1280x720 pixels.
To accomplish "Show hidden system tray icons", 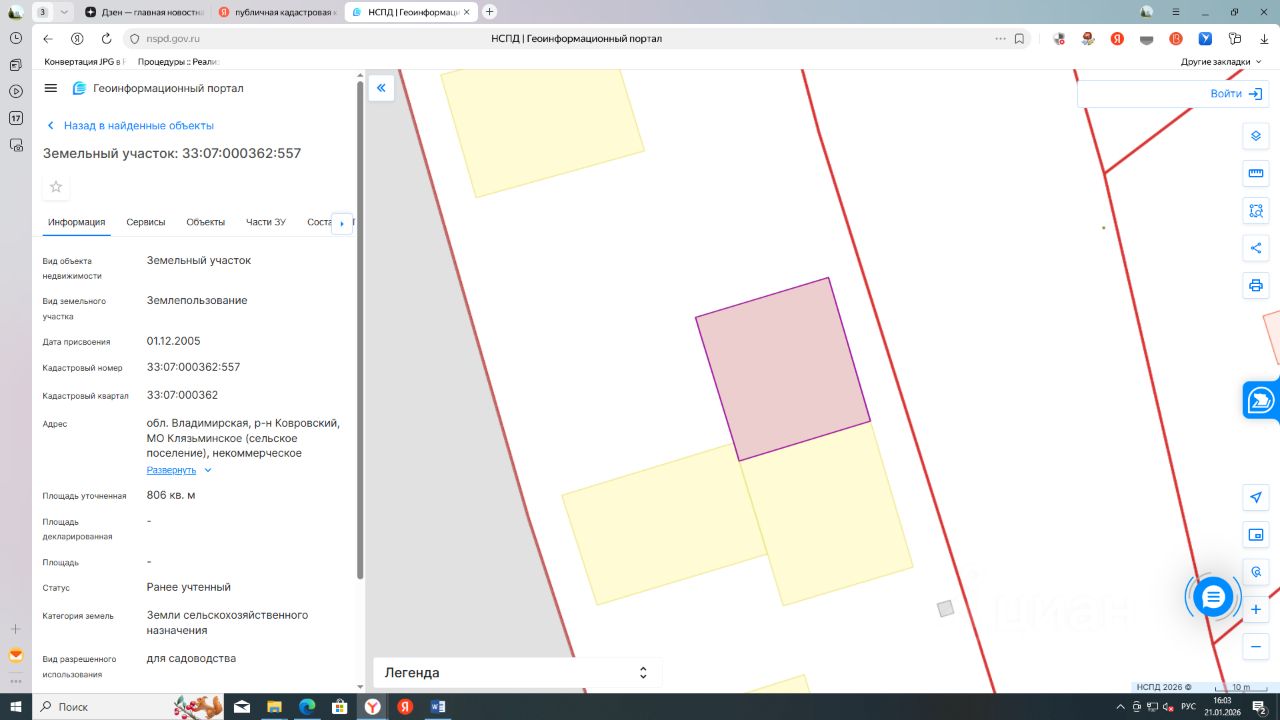I will tap(1121, 707).
